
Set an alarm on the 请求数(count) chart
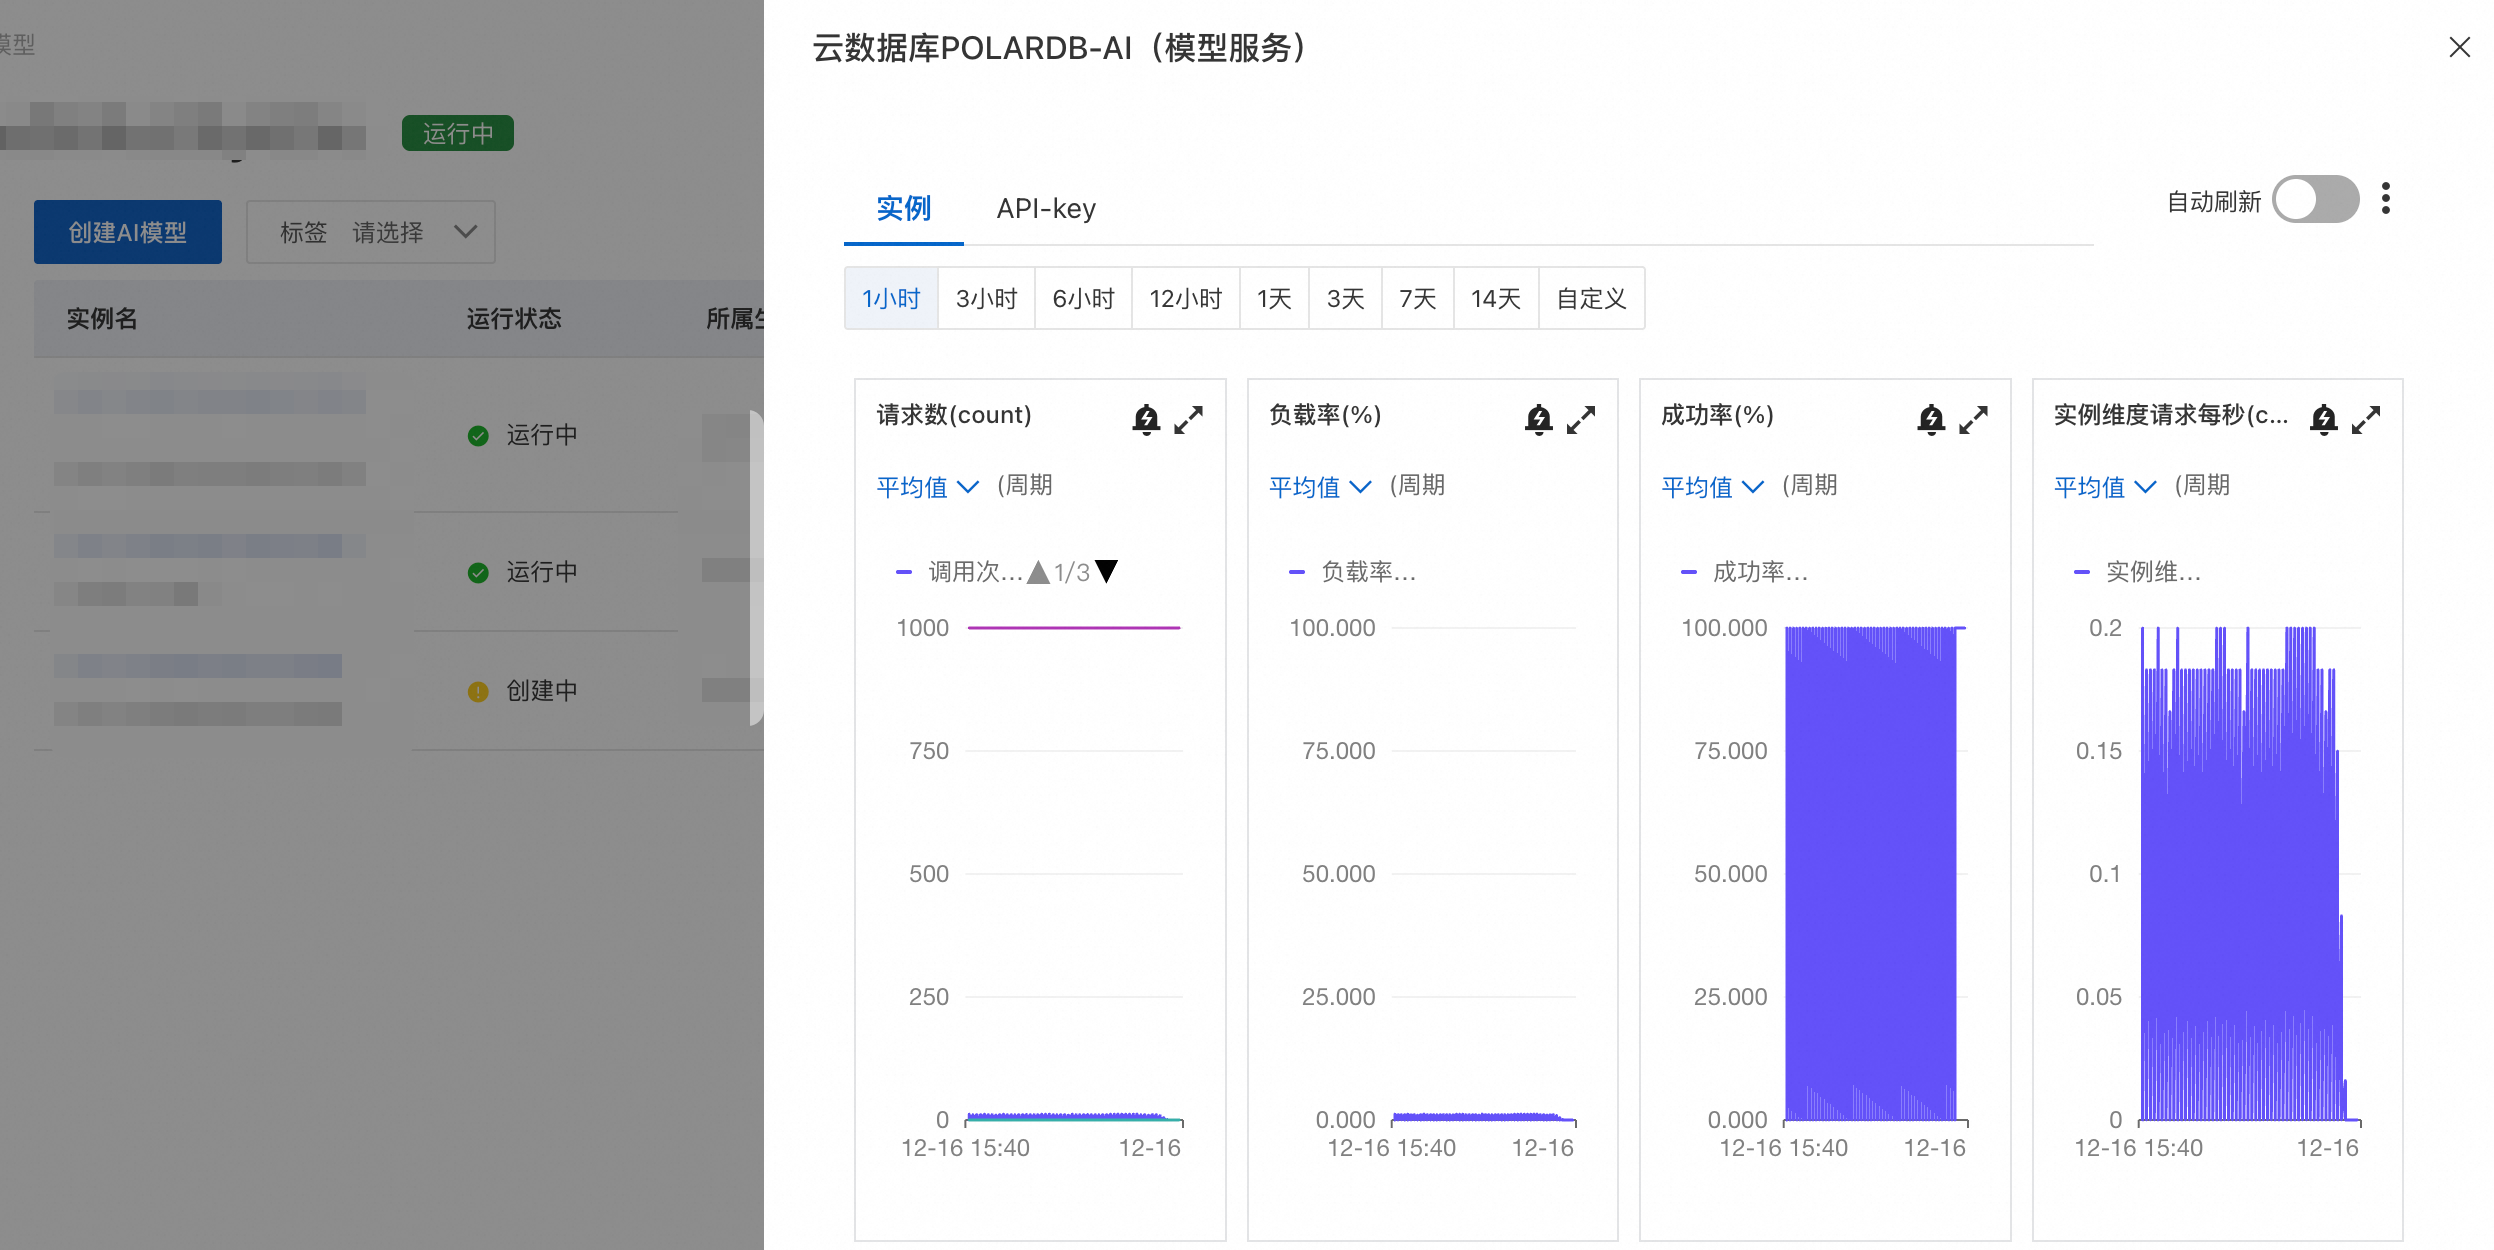tap(1146, 419)
